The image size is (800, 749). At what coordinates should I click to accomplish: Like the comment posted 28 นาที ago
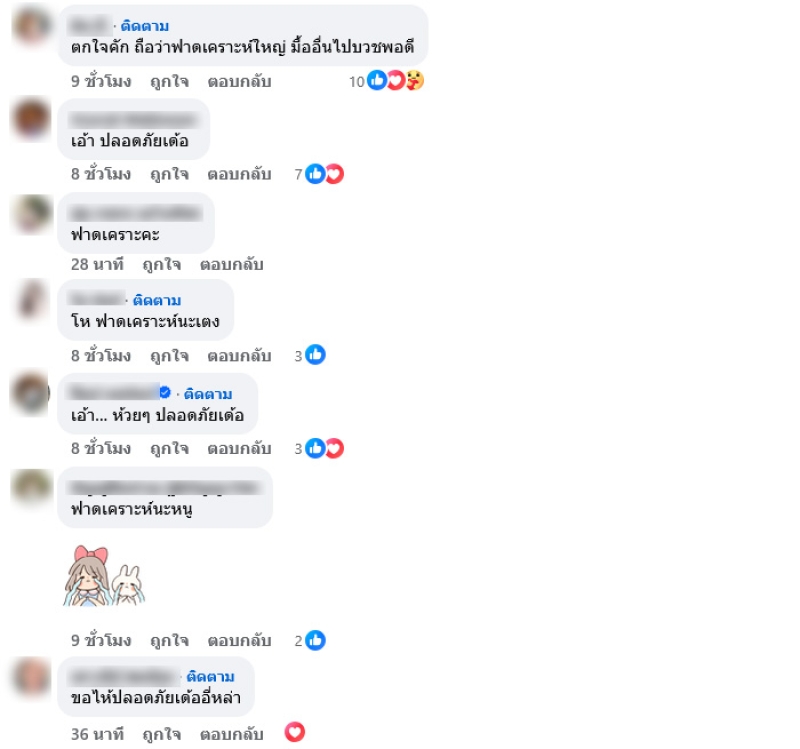(162, 265)
